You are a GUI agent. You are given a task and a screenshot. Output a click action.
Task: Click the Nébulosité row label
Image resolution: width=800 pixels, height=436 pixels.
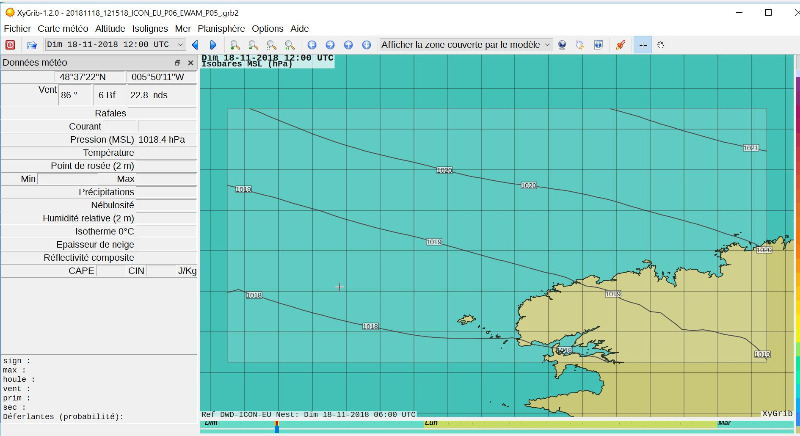112,205
